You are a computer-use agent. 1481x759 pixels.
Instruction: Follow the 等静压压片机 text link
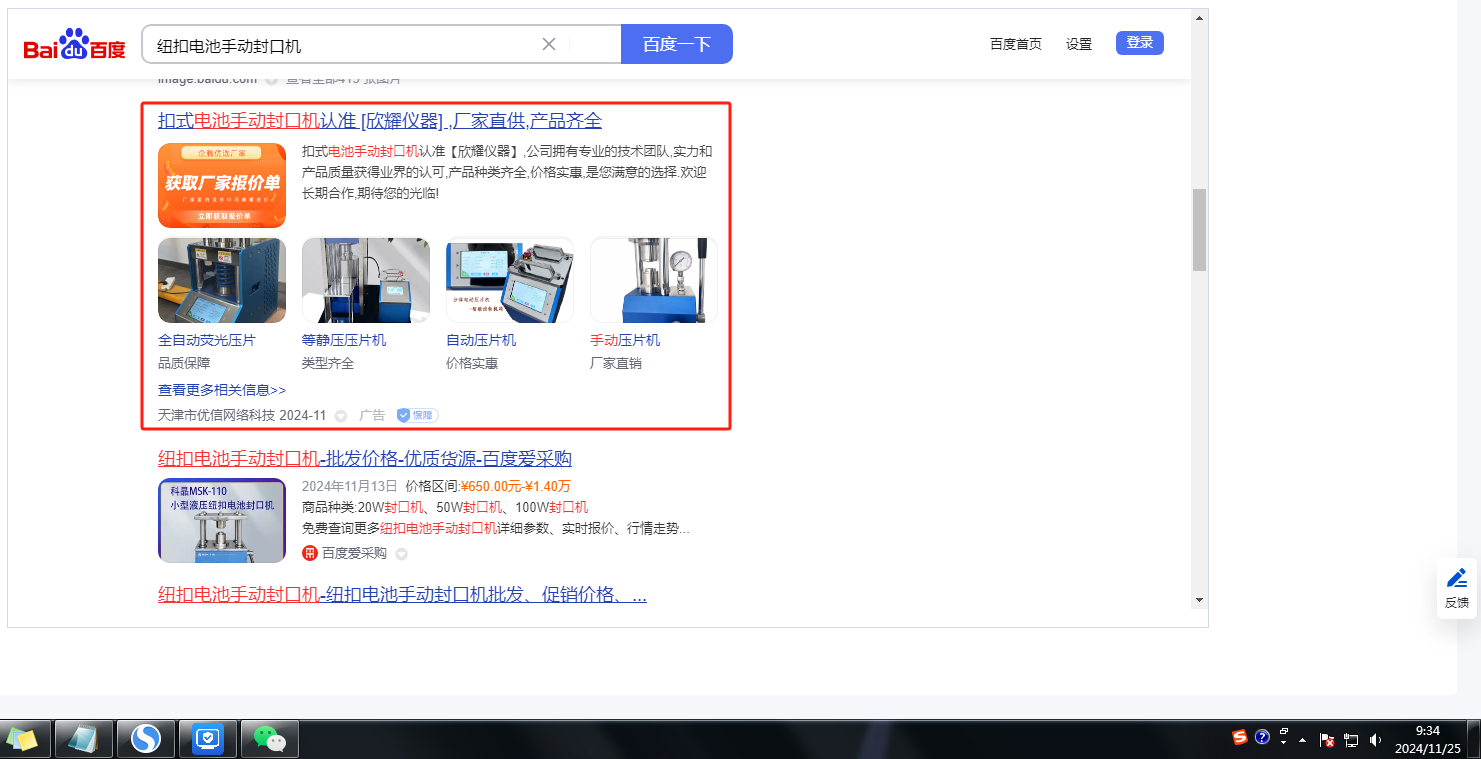(x=344, y=340)
